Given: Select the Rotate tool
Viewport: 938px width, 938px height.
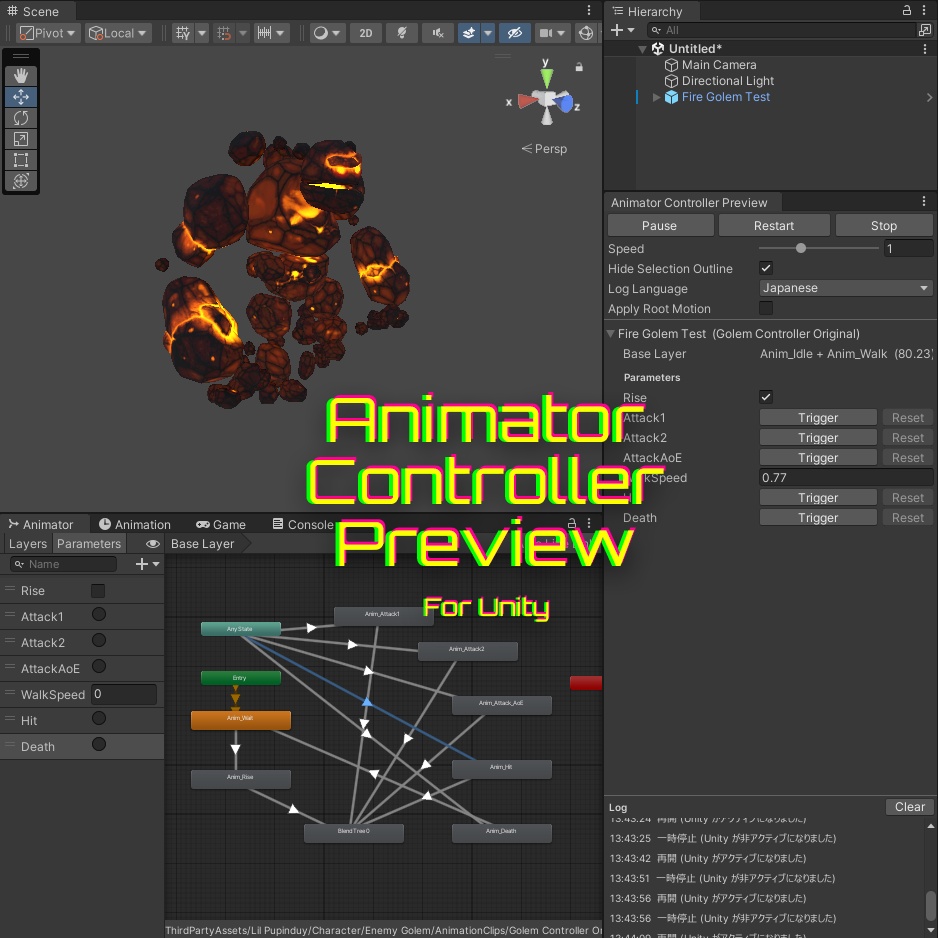Looking at the screenshot, I should (x=21, y=118).
